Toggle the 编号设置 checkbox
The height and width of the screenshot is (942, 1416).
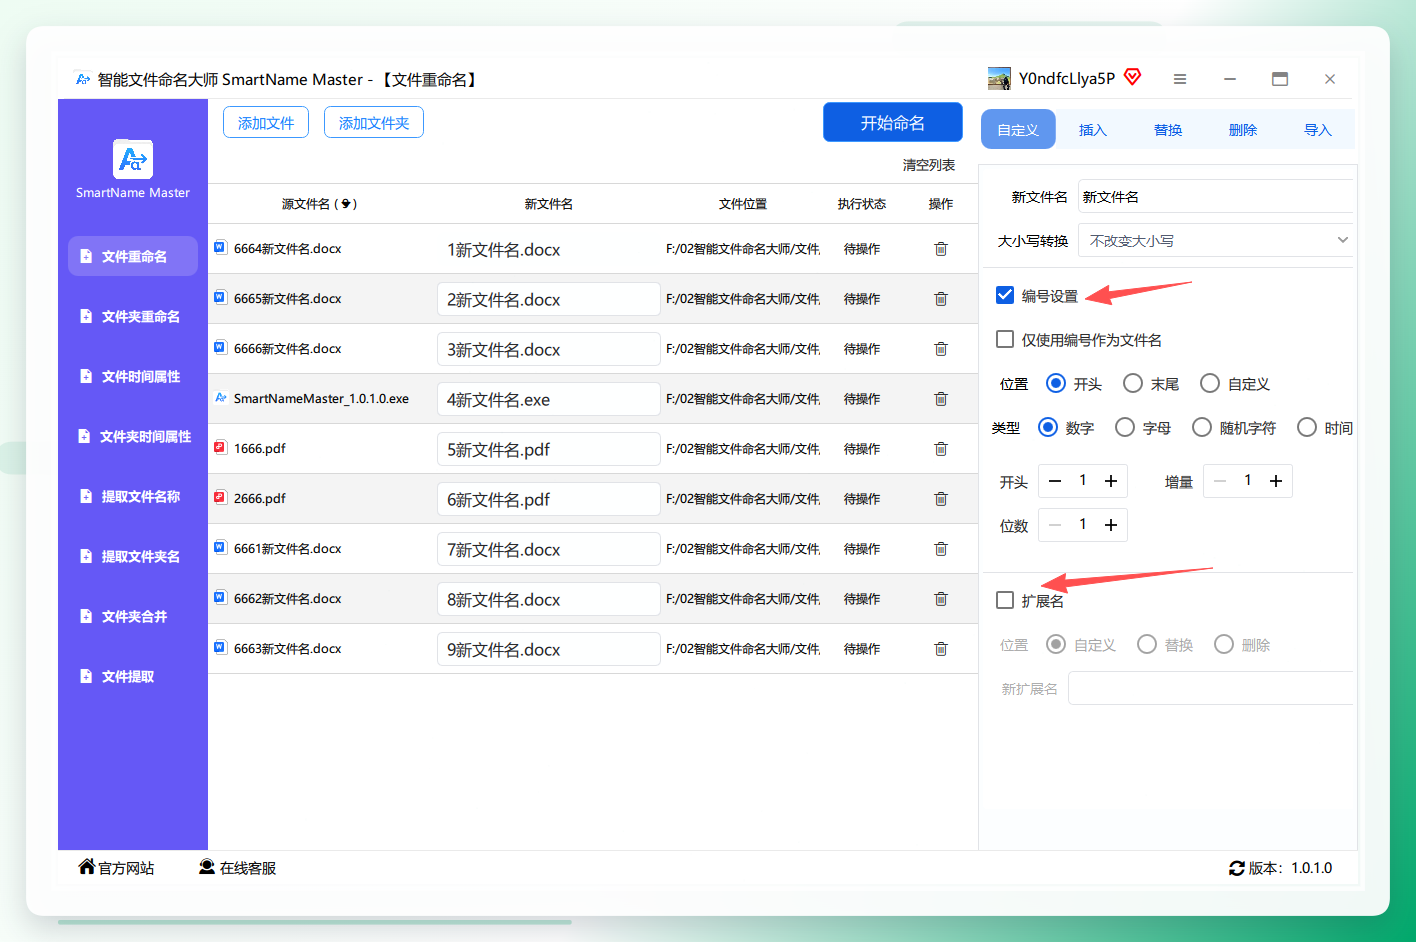[x=1005, y=295]
